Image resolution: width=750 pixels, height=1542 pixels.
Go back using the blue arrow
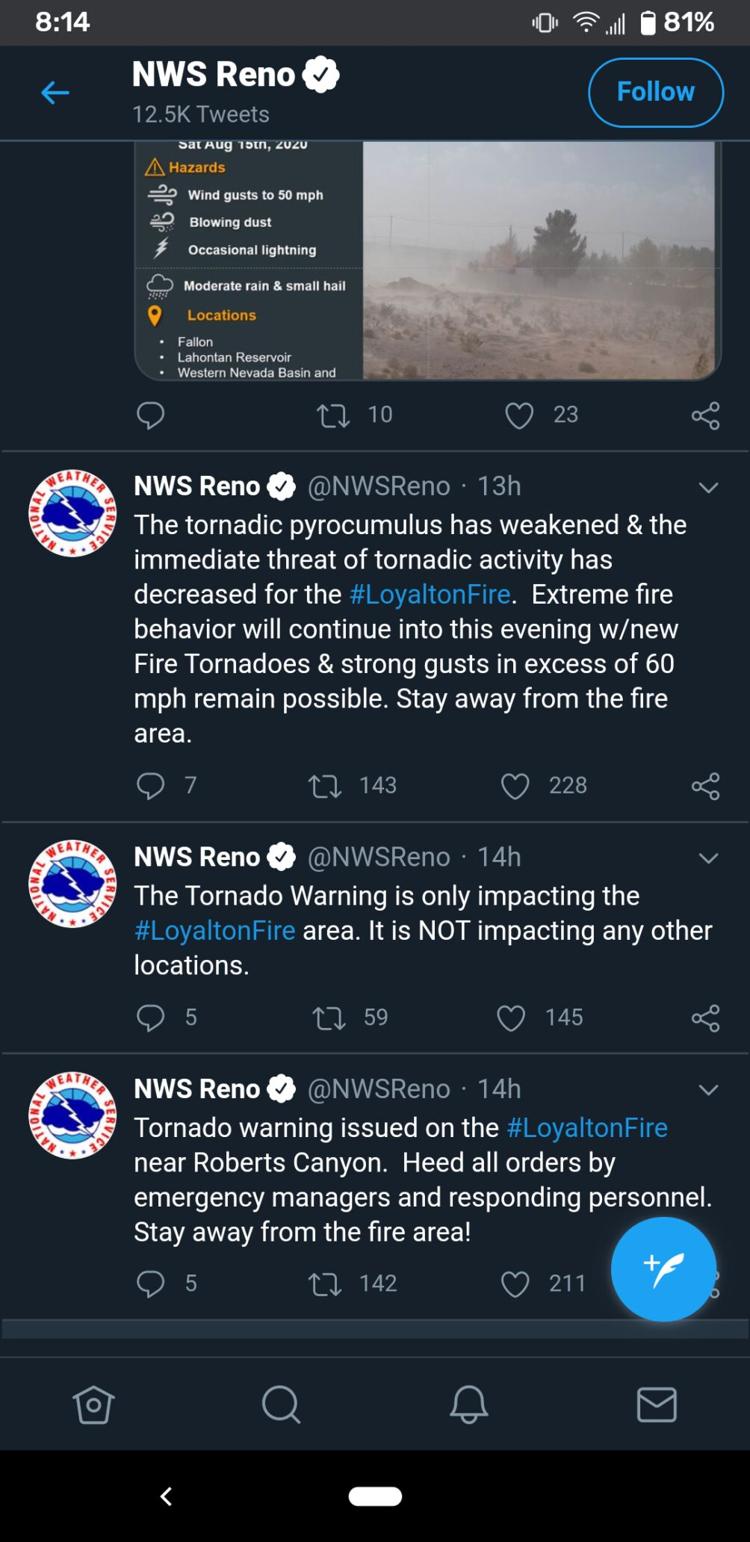[55, 93]
